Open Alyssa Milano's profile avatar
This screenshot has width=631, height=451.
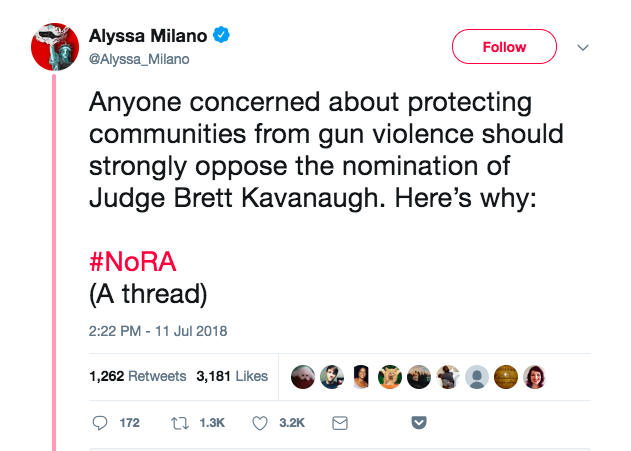pos(55,46)
